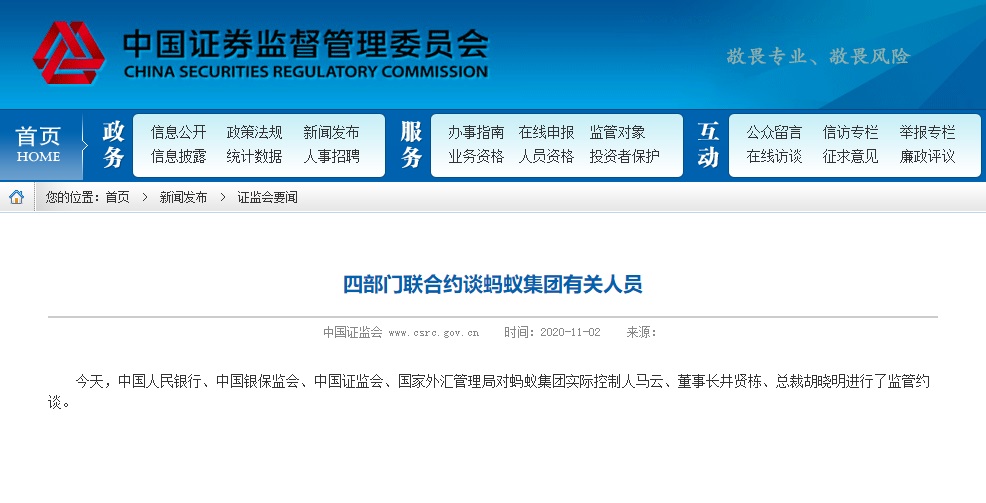The width and height of the screenshot is (986, 503).
Task: Open 举报专栏 menu item
Action: pos(928,132)
